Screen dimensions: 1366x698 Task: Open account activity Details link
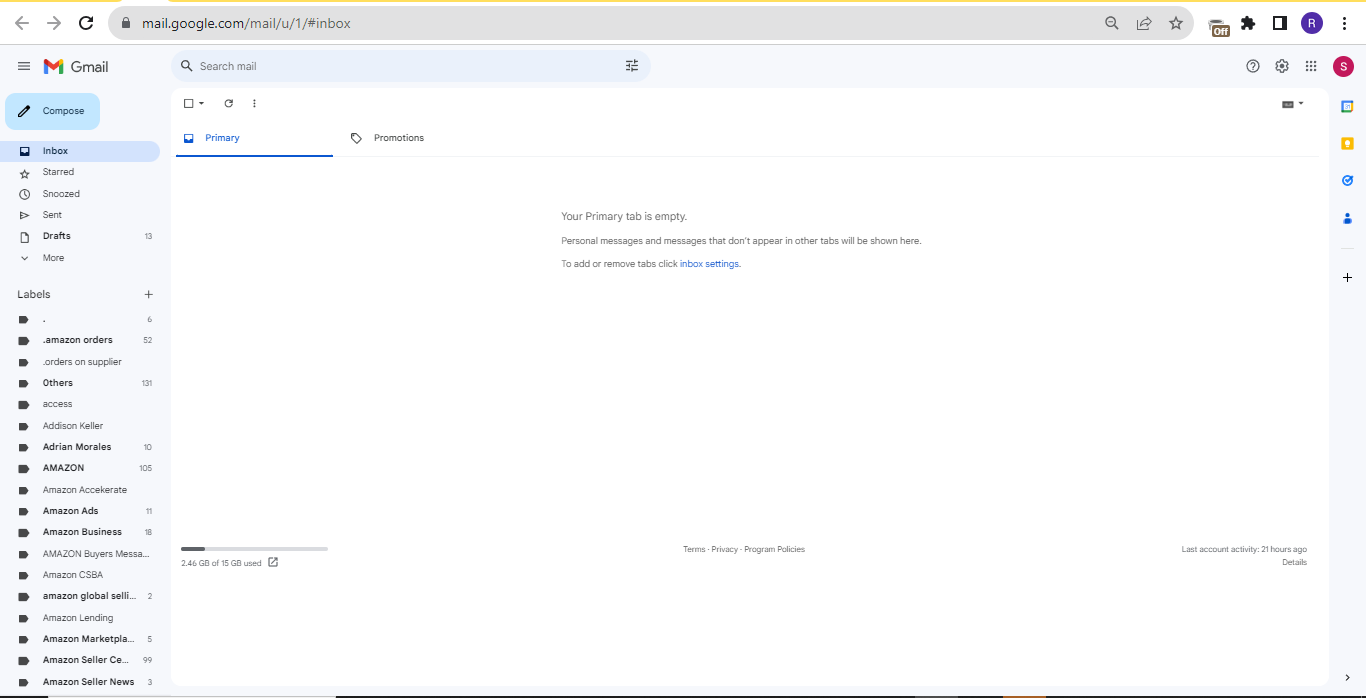tap(1294, 562)
